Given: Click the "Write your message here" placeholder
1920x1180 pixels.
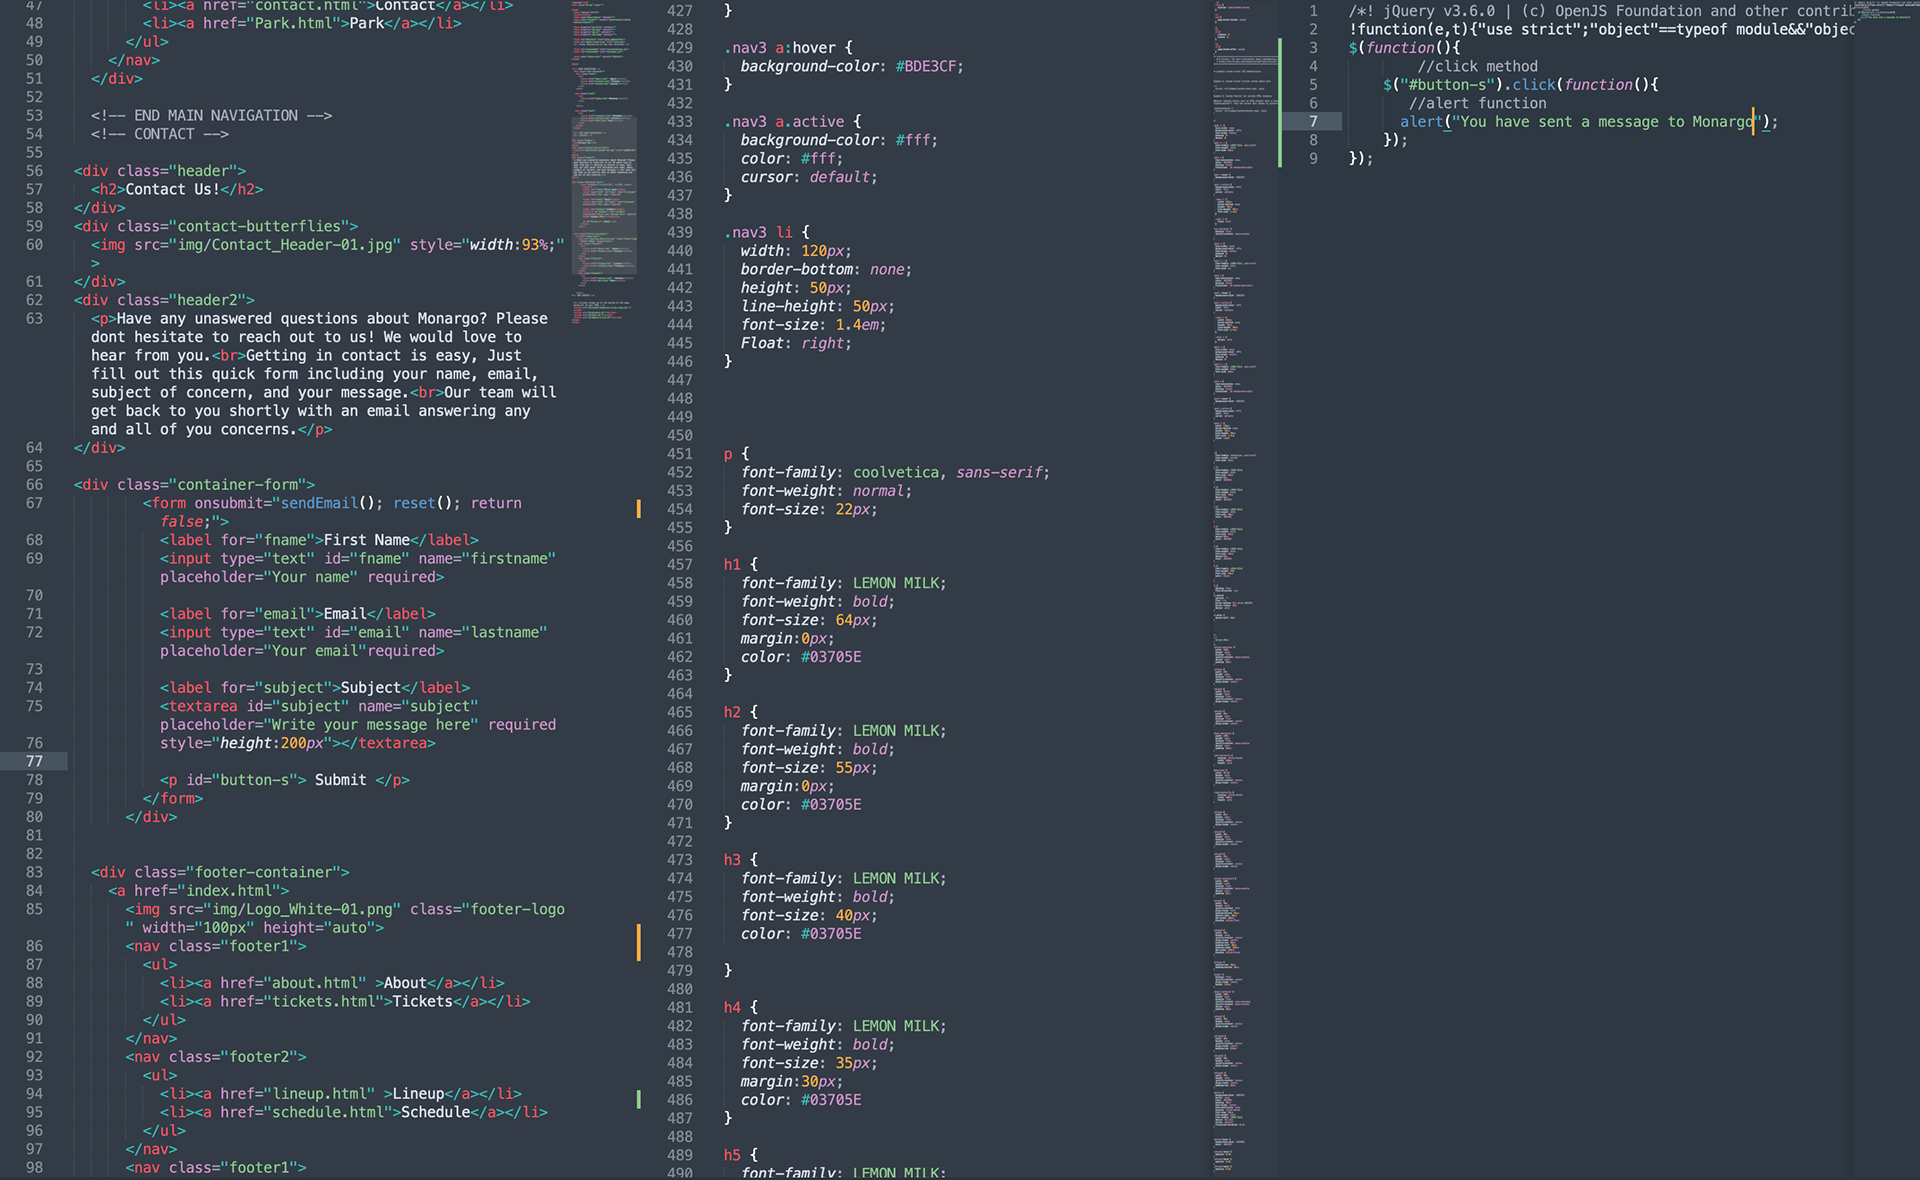Looking at the screenshot, I should pyautogui.click(x=371, y=725).
